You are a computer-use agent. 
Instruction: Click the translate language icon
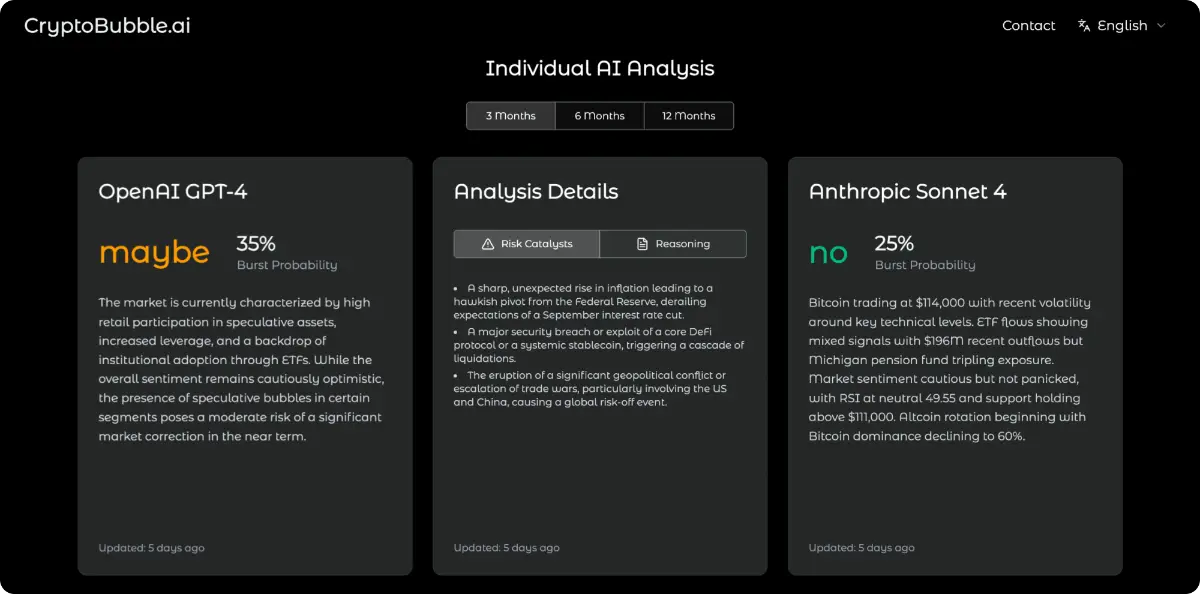tap(1084, 26)
